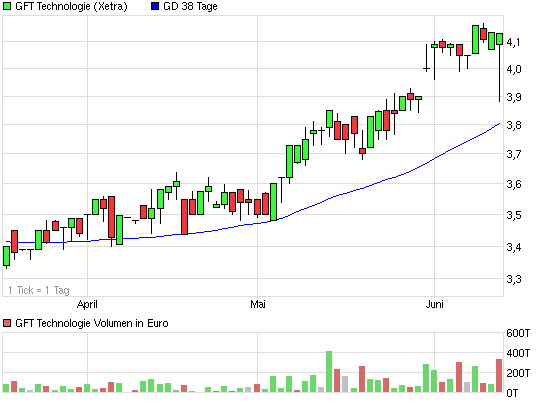
Task: Click the 'Juni' axis label
Action: [434, 304]
